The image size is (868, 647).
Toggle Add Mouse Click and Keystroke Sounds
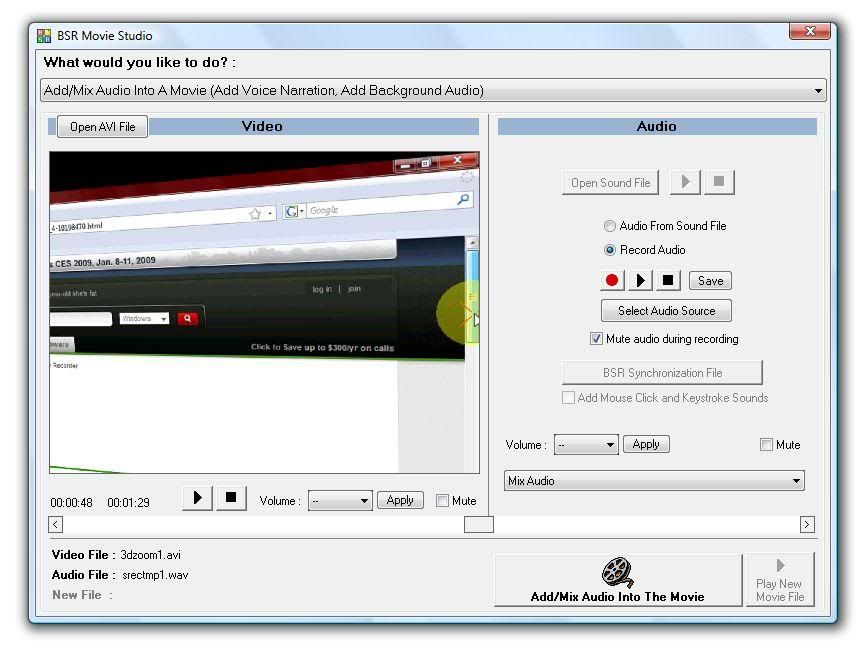[x=568, y=398]
